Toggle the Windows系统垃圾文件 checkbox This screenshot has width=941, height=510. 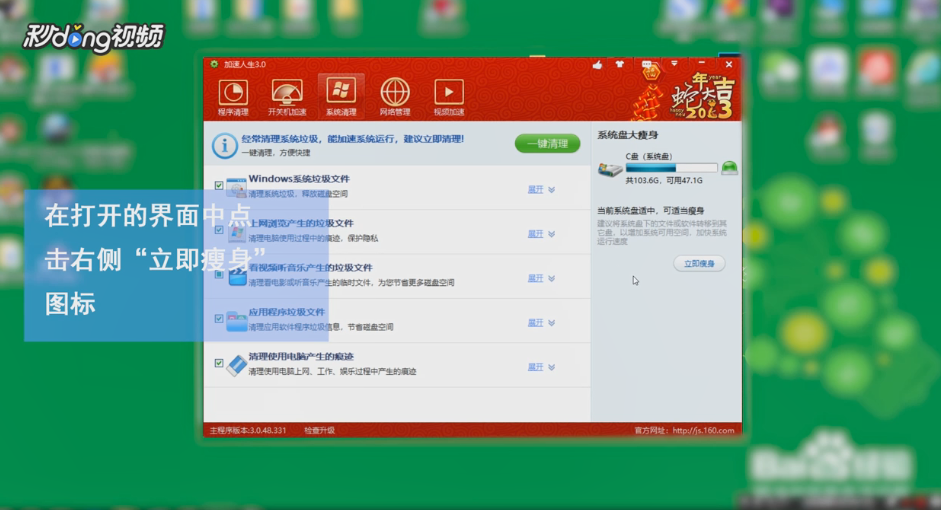tap(219, 185)
